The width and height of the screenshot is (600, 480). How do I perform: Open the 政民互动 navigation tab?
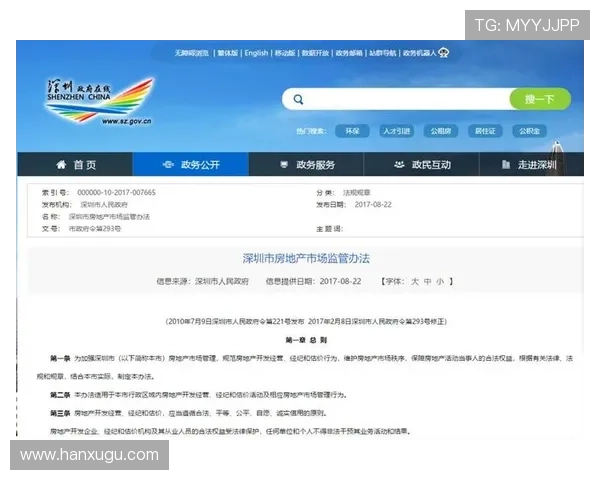(x=421, y=165)
